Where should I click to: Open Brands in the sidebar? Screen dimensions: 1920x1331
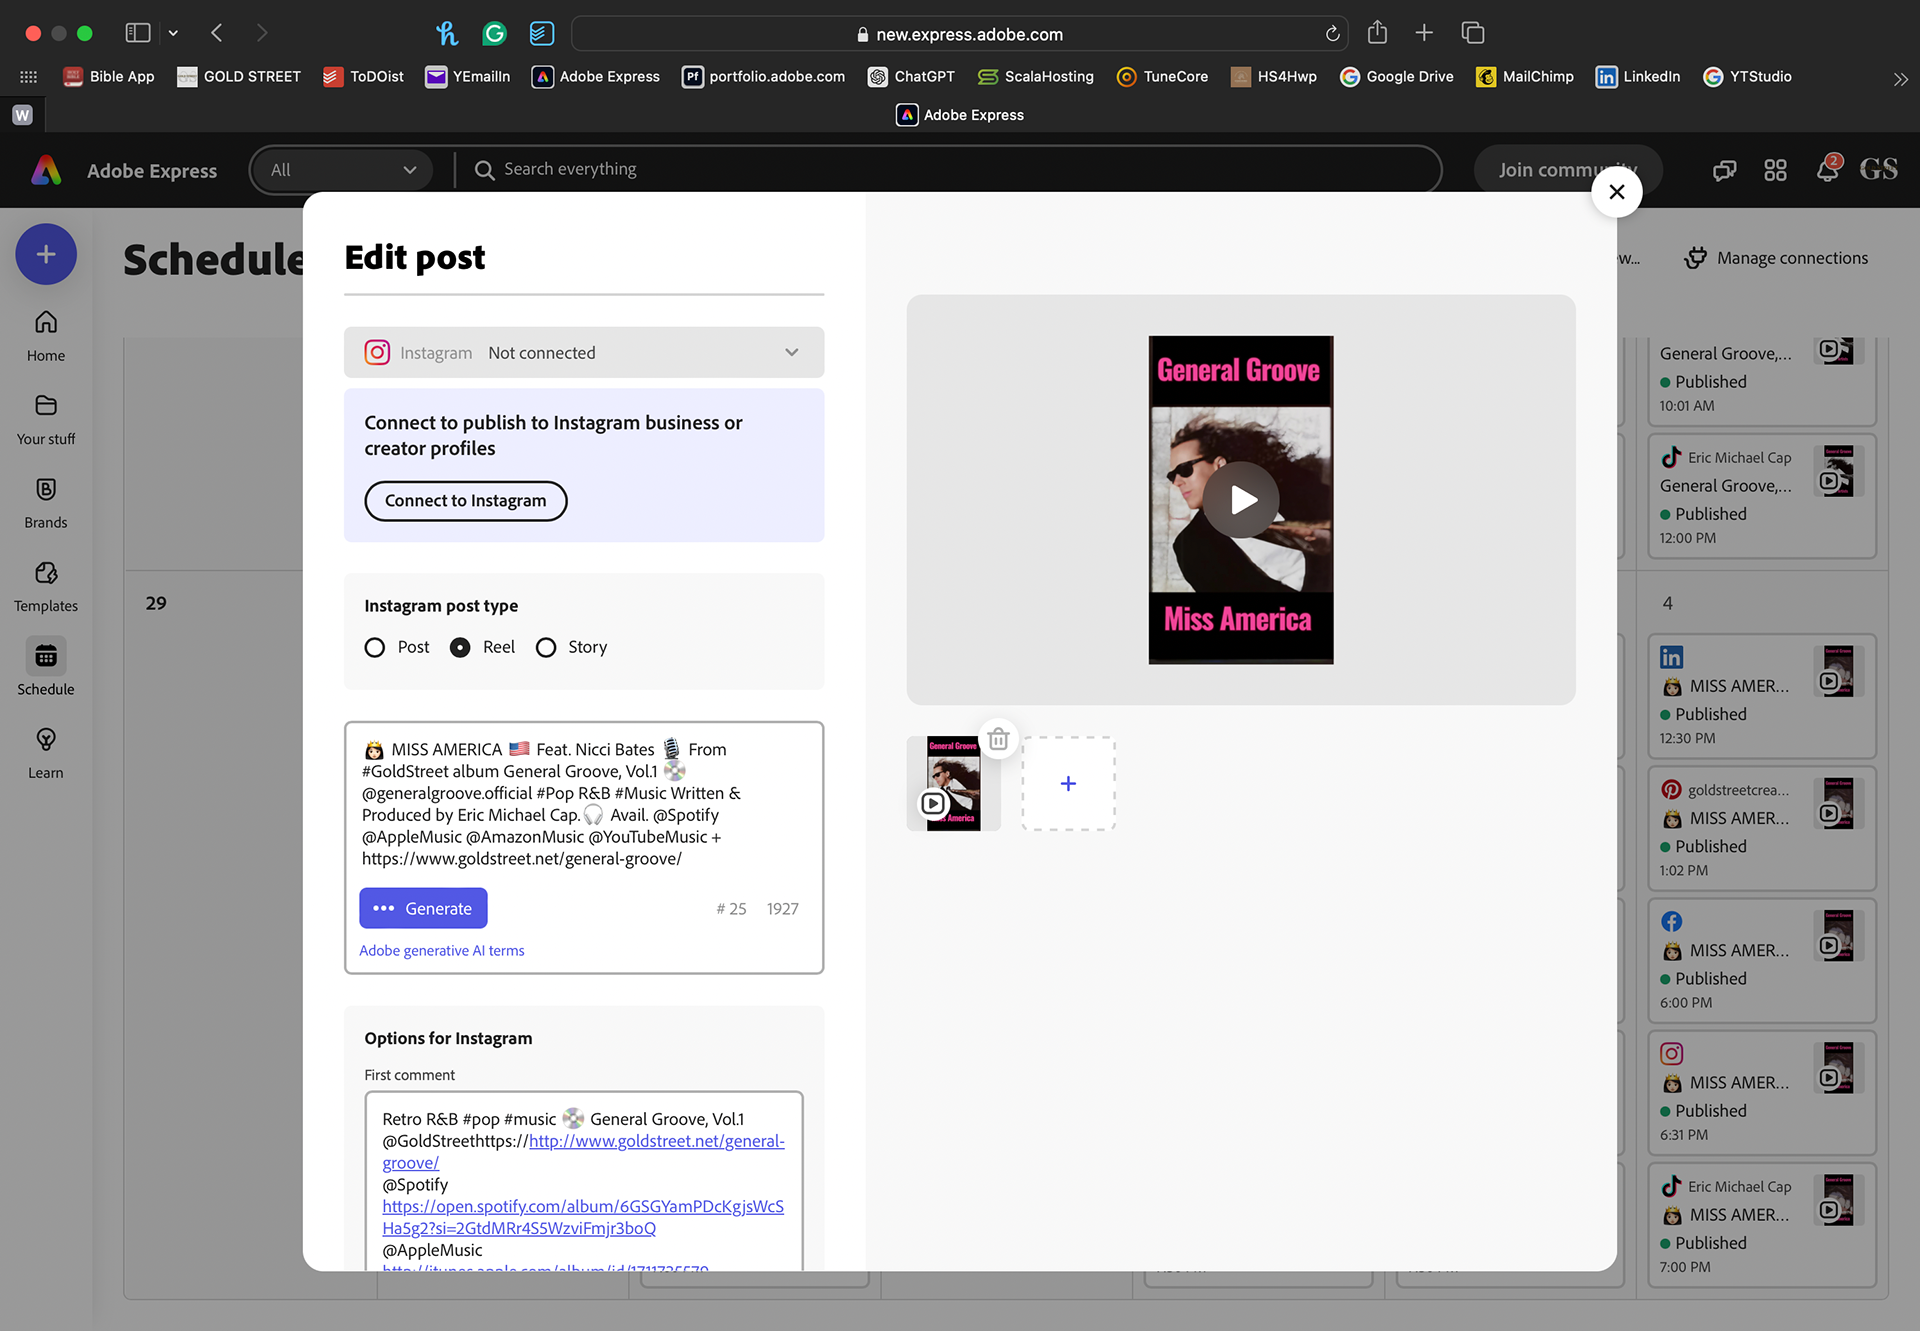[x=46, y=504]
